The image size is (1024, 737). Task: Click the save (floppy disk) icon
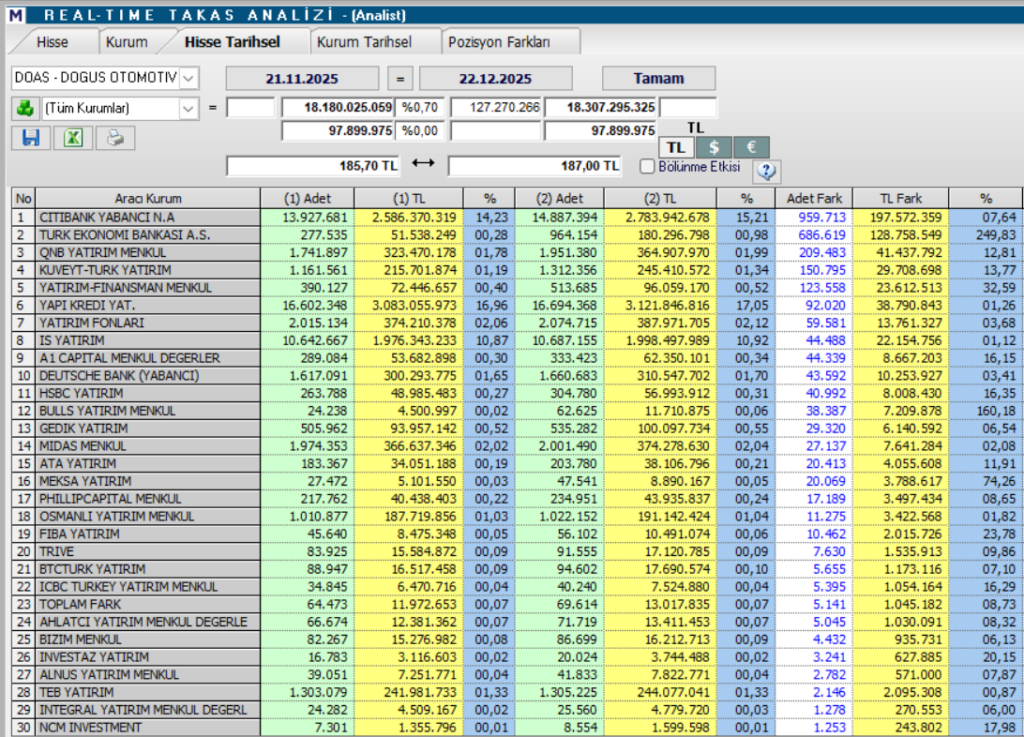(30, 139)
